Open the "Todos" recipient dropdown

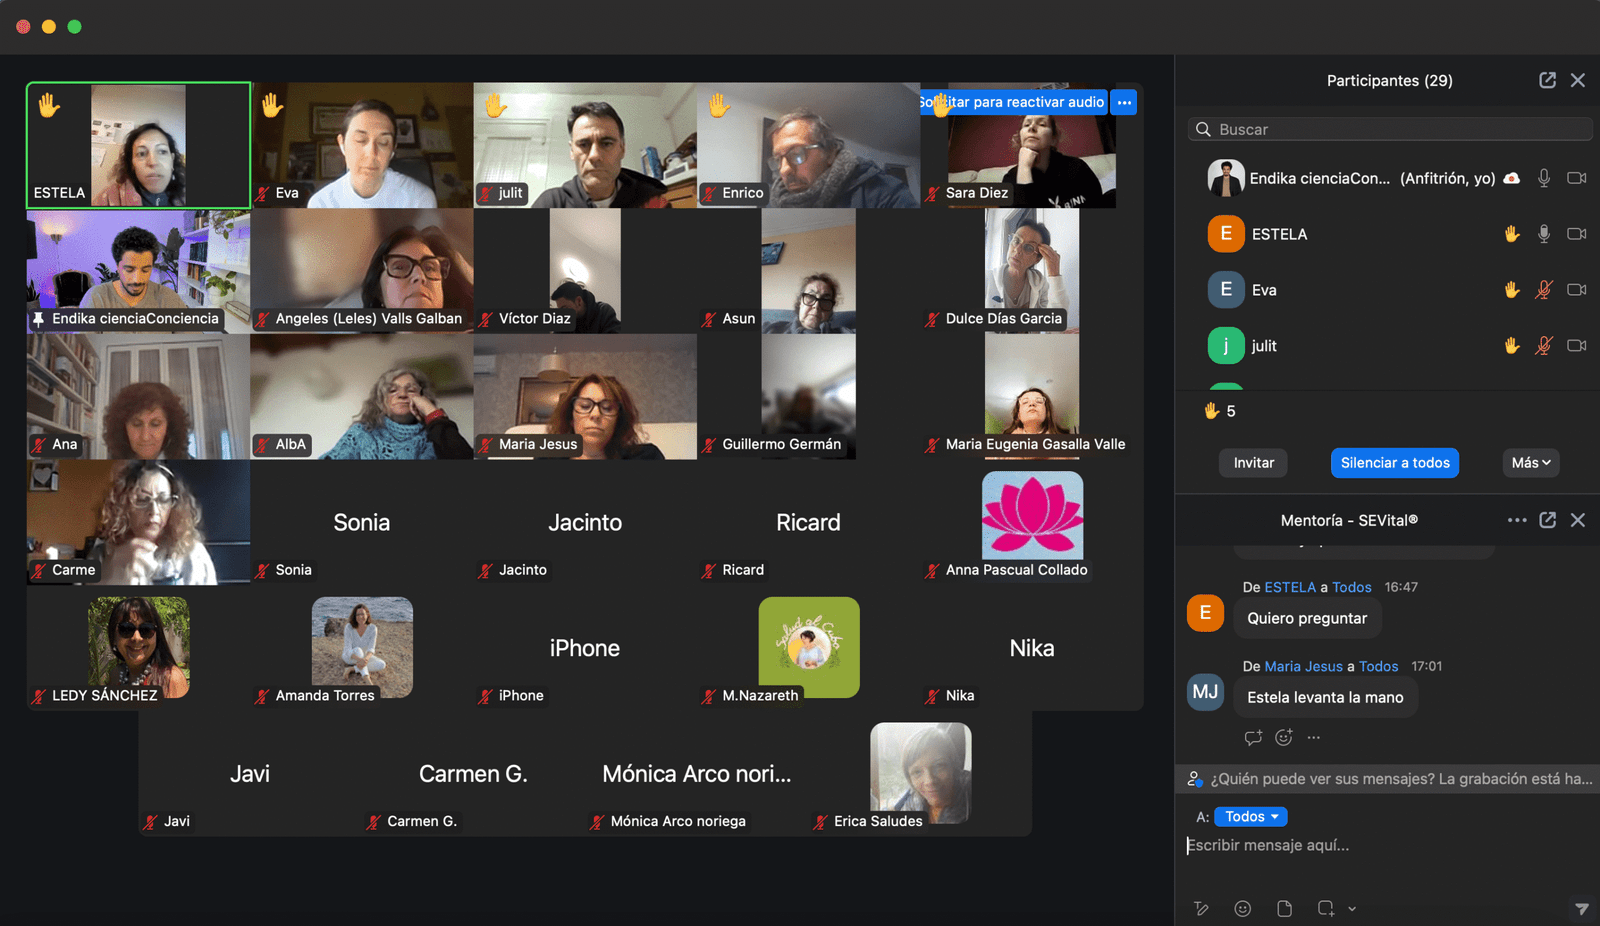coord(1251,817)
